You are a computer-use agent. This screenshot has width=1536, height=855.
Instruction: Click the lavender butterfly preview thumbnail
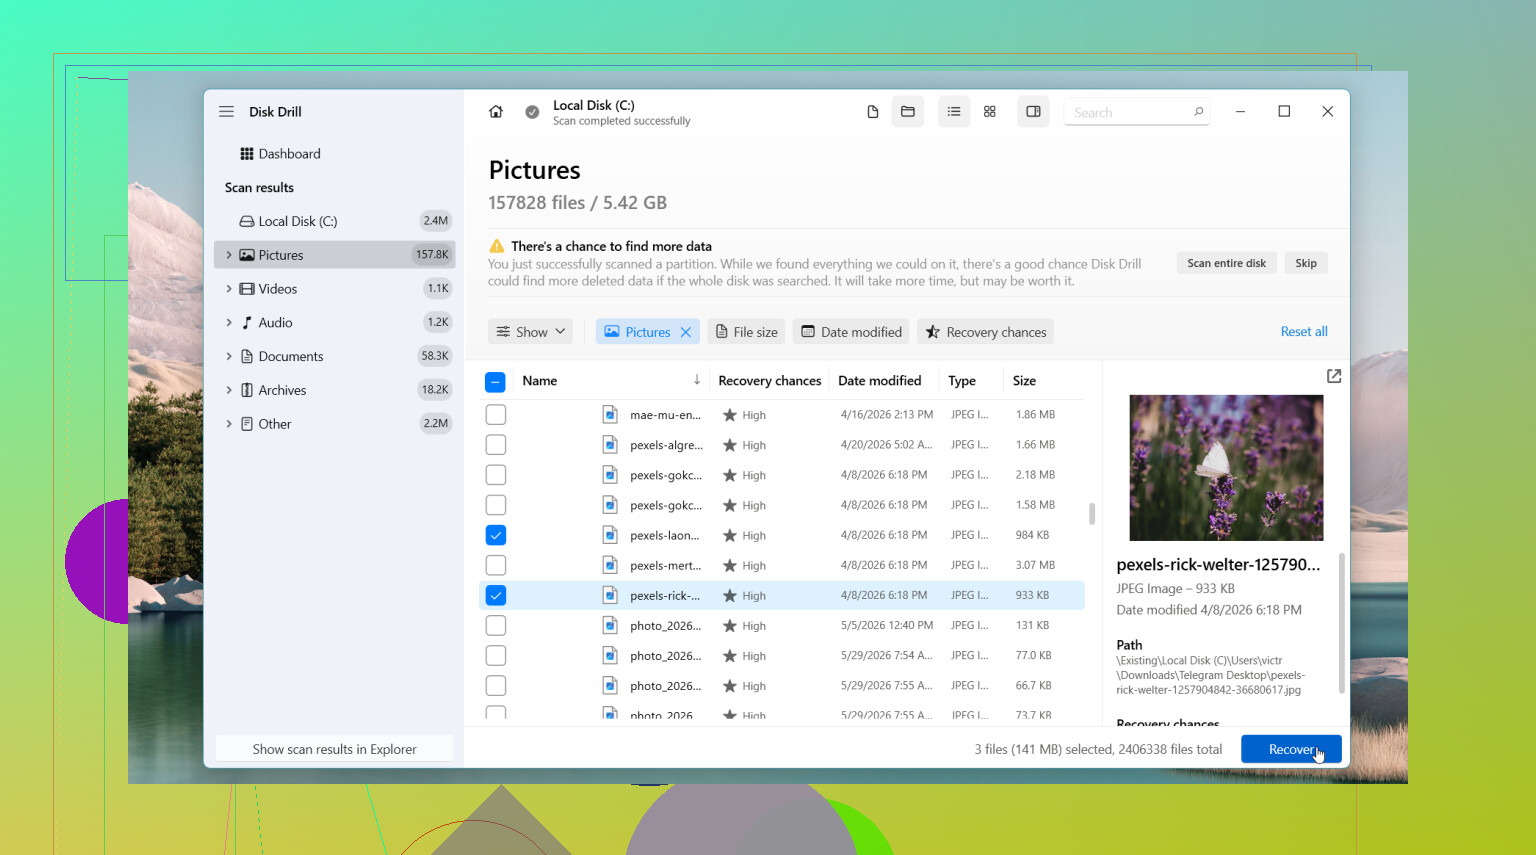coord(1226,468)
